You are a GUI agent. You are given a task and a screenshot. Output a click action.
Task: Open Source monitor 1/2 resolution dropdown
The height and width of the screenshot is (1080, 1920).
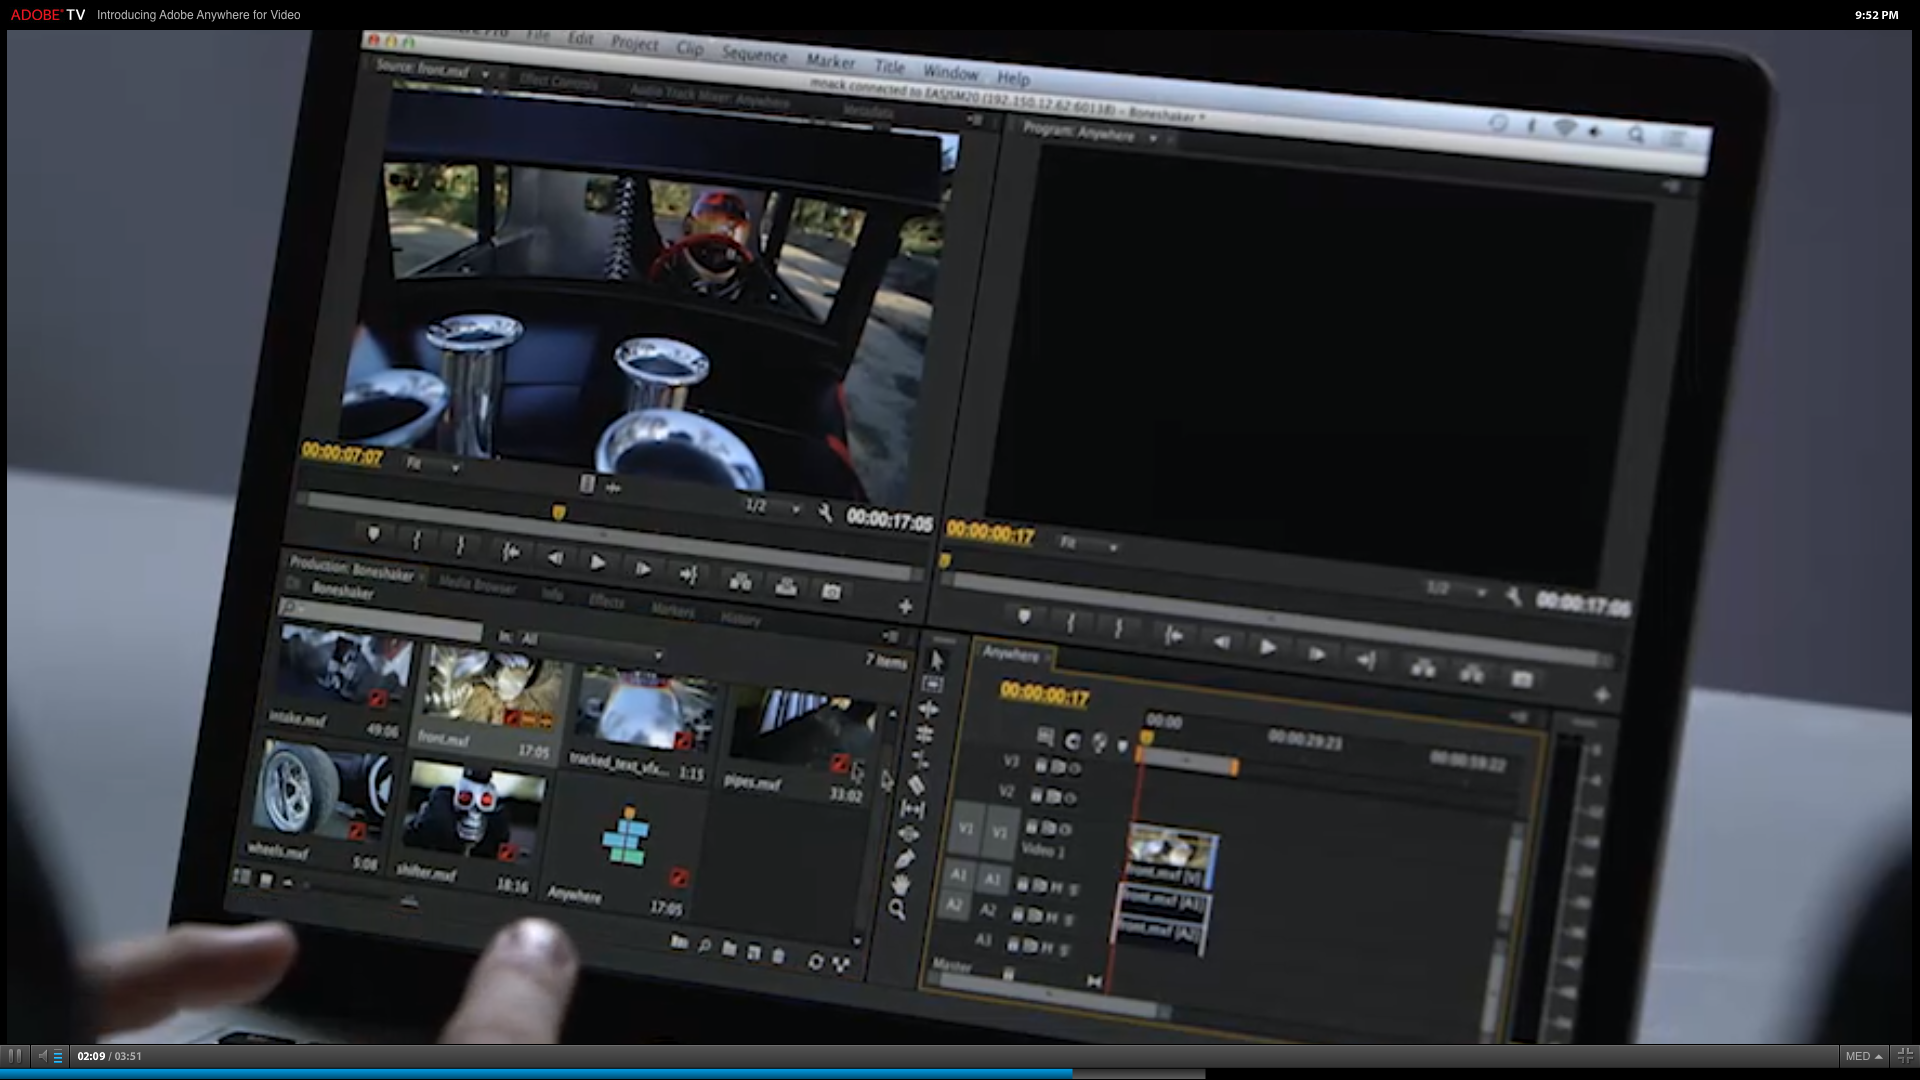click(772, 507)
